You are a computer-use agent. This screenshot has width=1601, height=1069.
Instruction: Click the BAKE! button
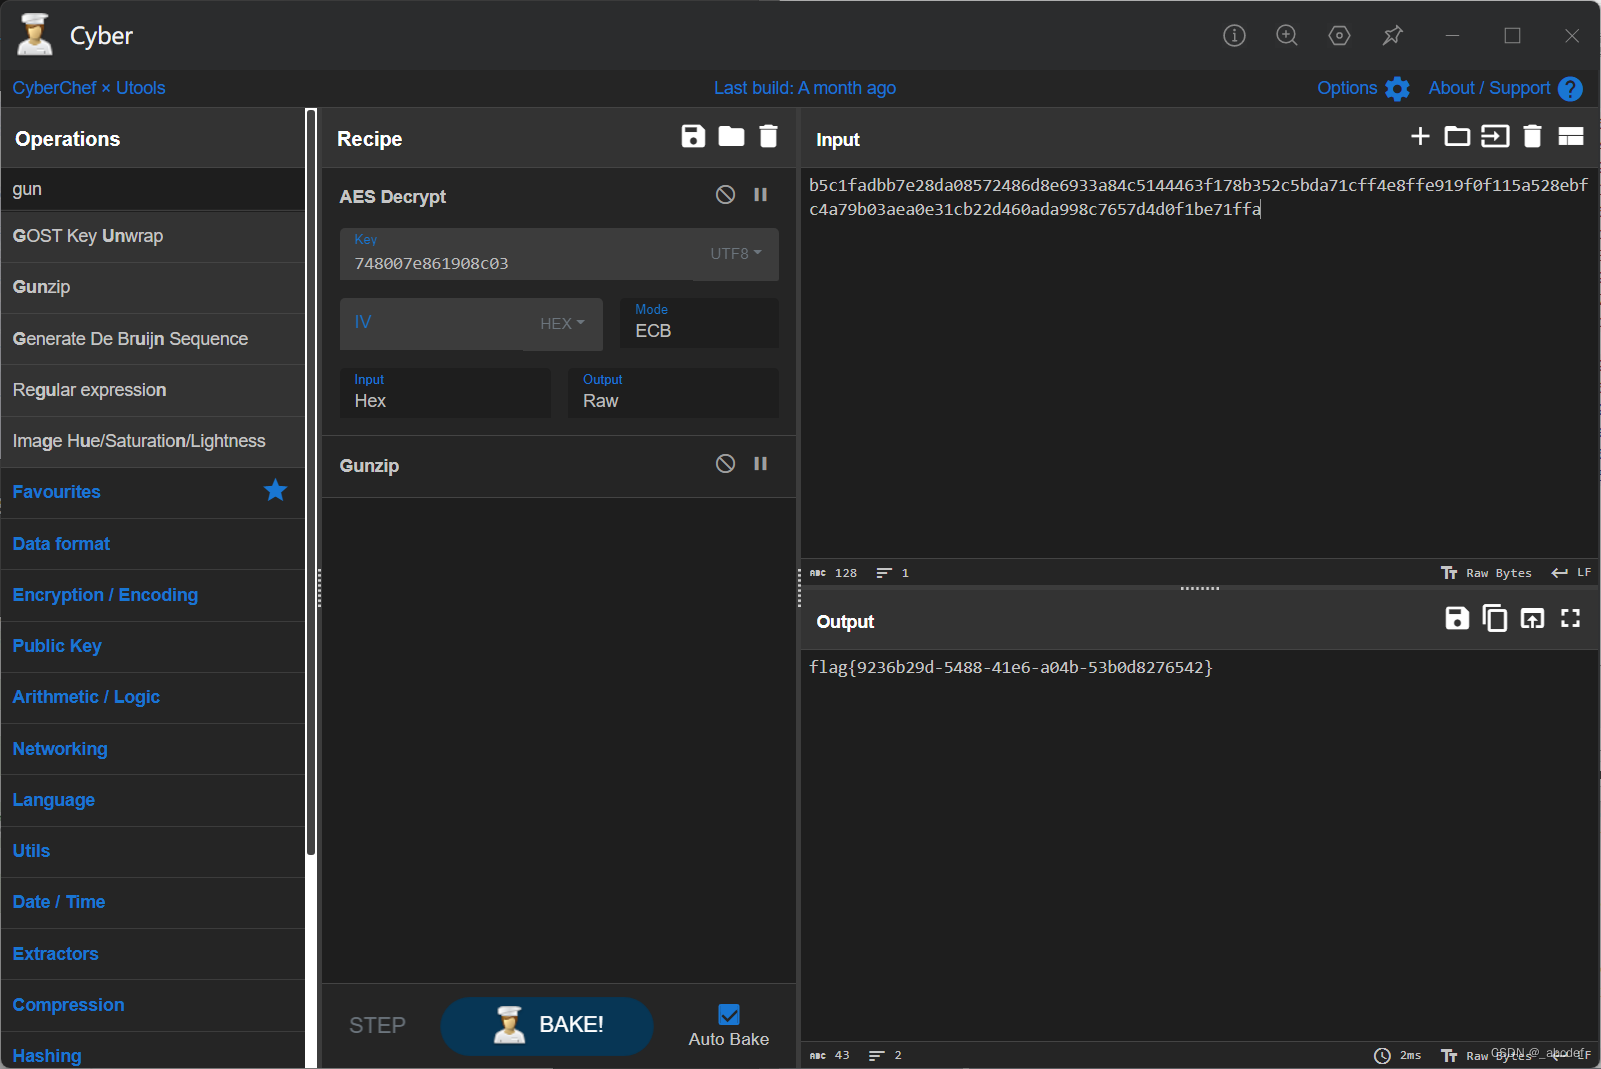click(547, 1025)
